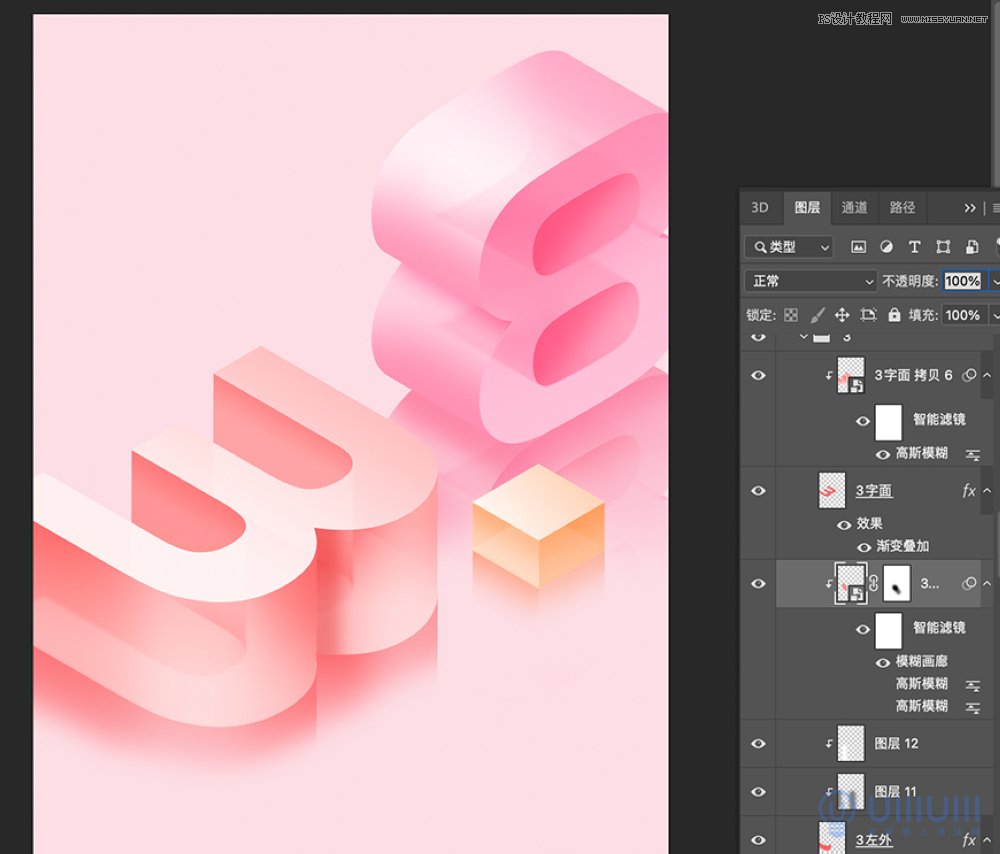Viewport: 1000px width, 854px height.
Task: Click the lock position move icon
Action: click(x=842, y=315)
